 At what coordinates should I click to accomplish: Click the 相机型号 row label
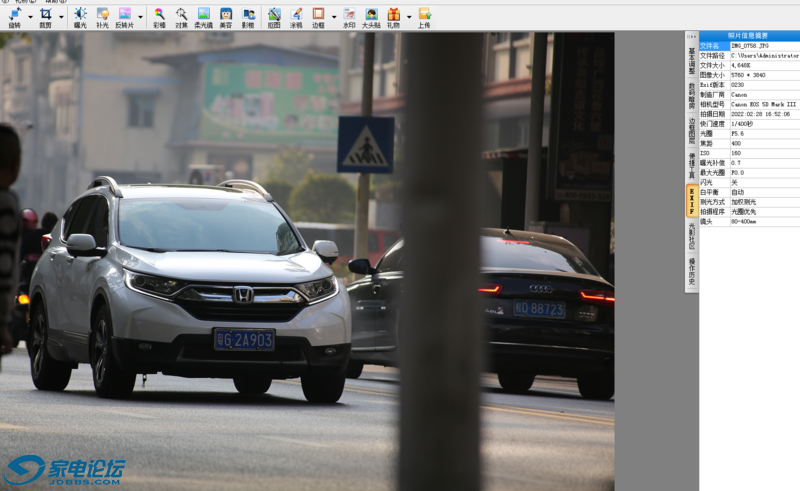(x=712, y=104)
